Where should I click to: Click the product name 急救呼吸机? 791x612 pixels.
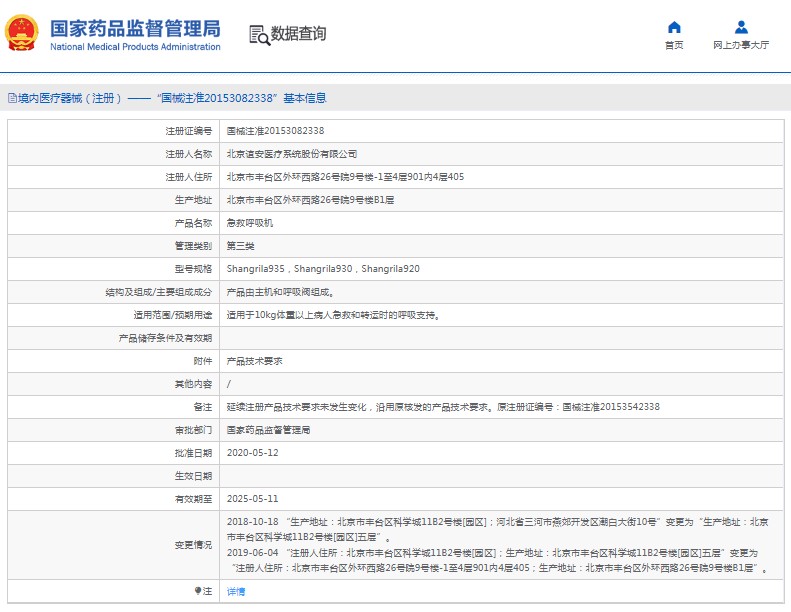click(x=249, y=223)
